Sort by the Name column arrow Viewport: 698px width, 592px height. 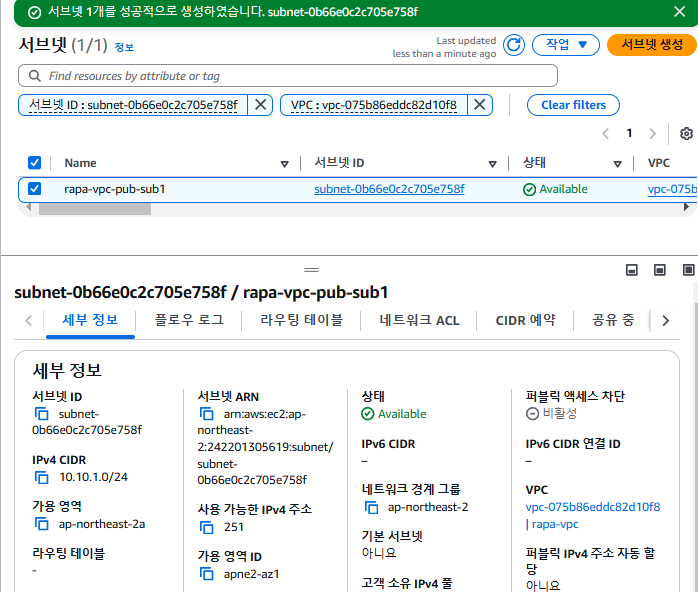[284, 164]
